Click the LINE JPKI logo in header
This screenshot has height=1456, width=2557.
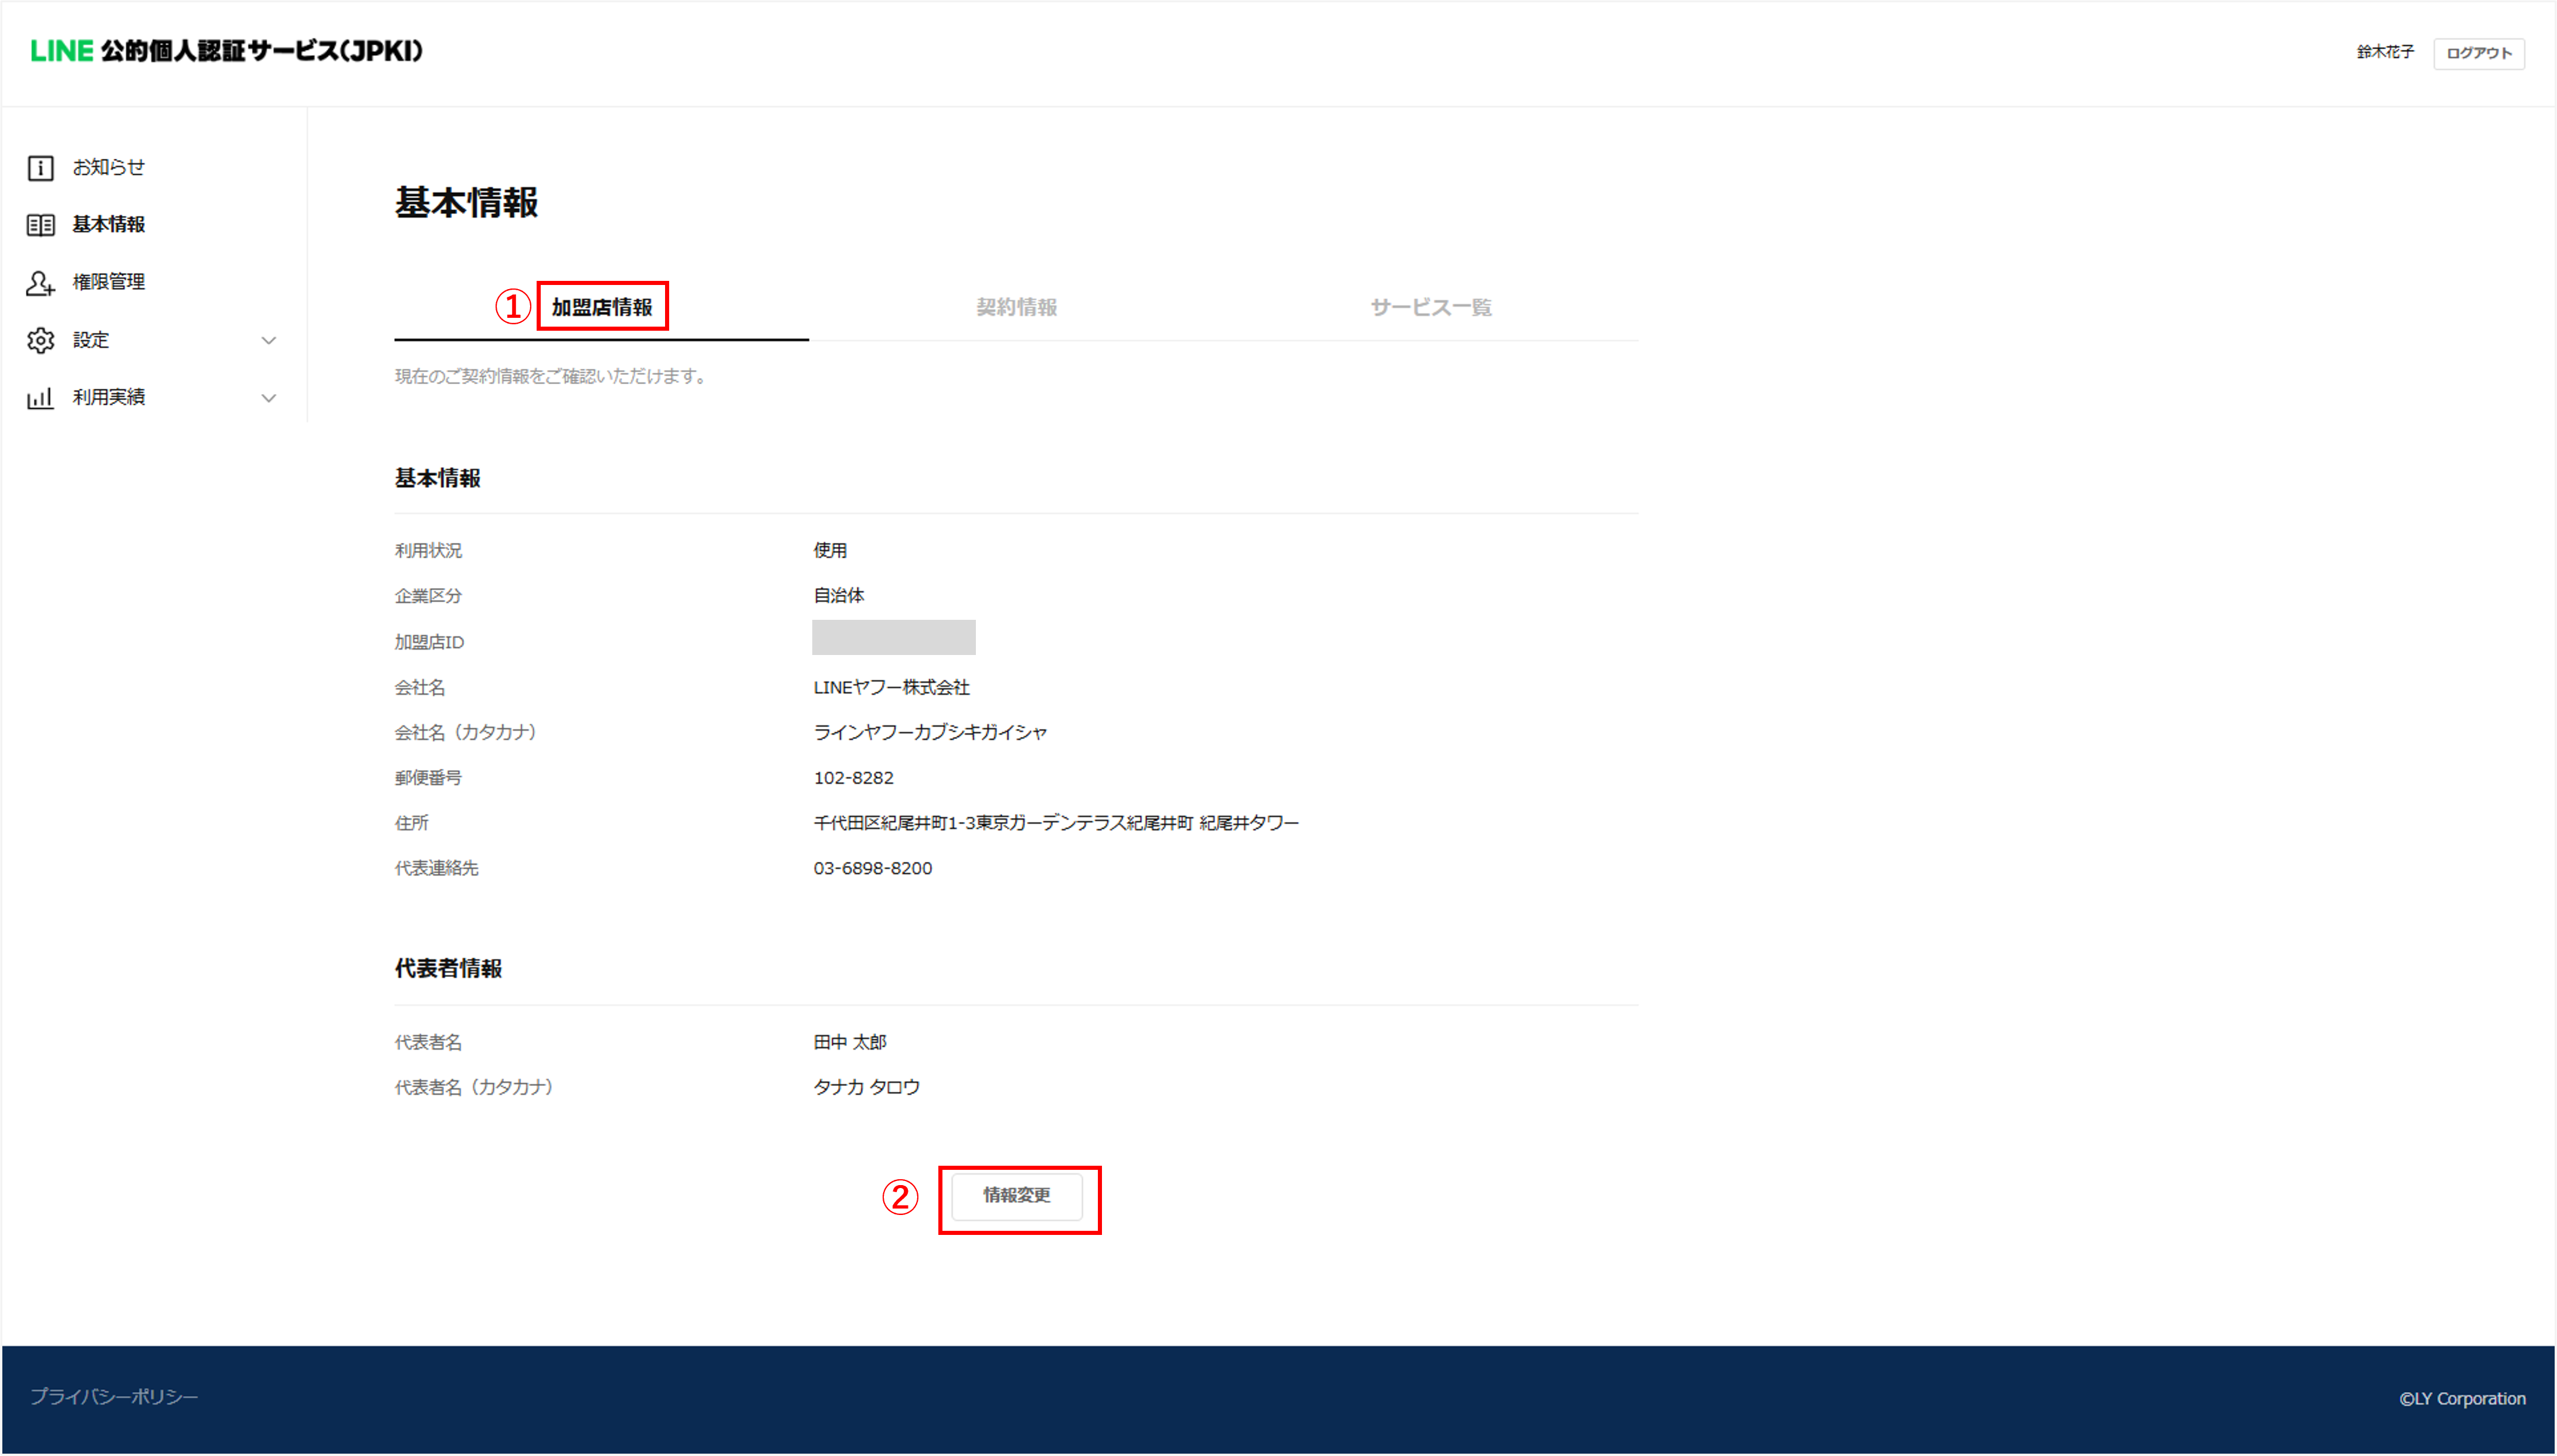[x=226, y=51]
